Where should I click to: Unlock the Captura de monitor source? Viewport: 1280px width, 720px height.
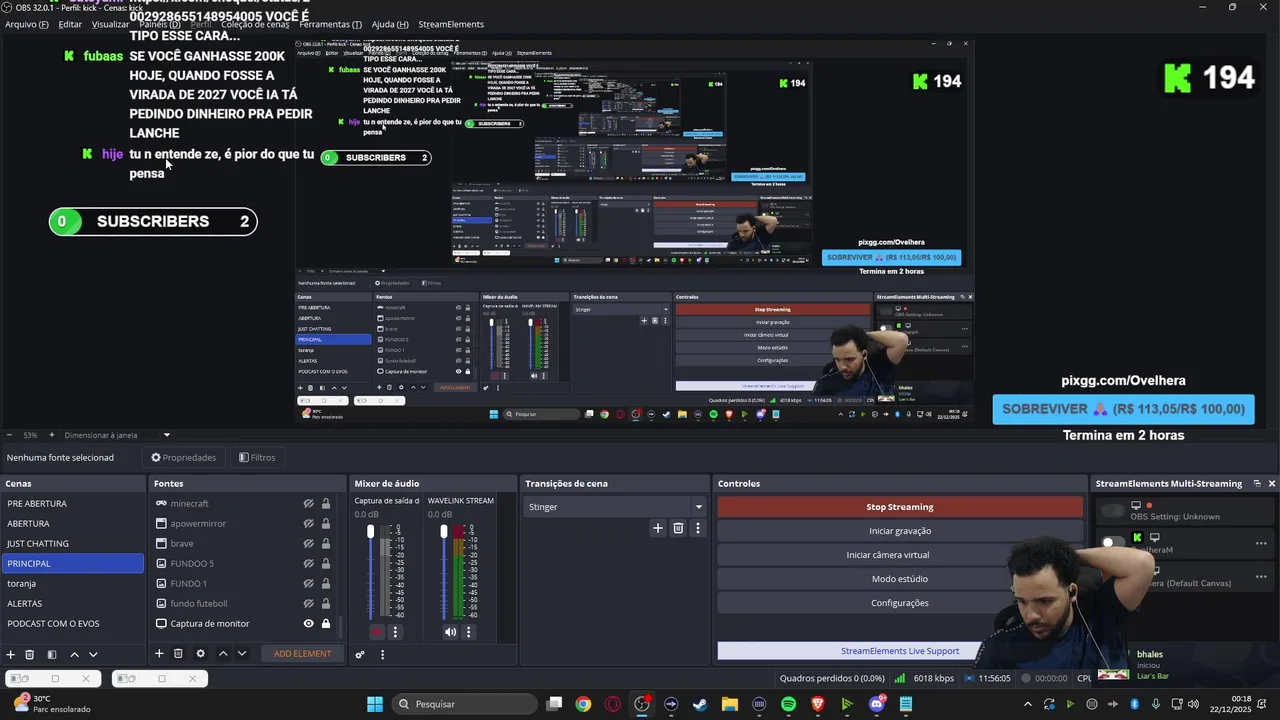[325, 624]
